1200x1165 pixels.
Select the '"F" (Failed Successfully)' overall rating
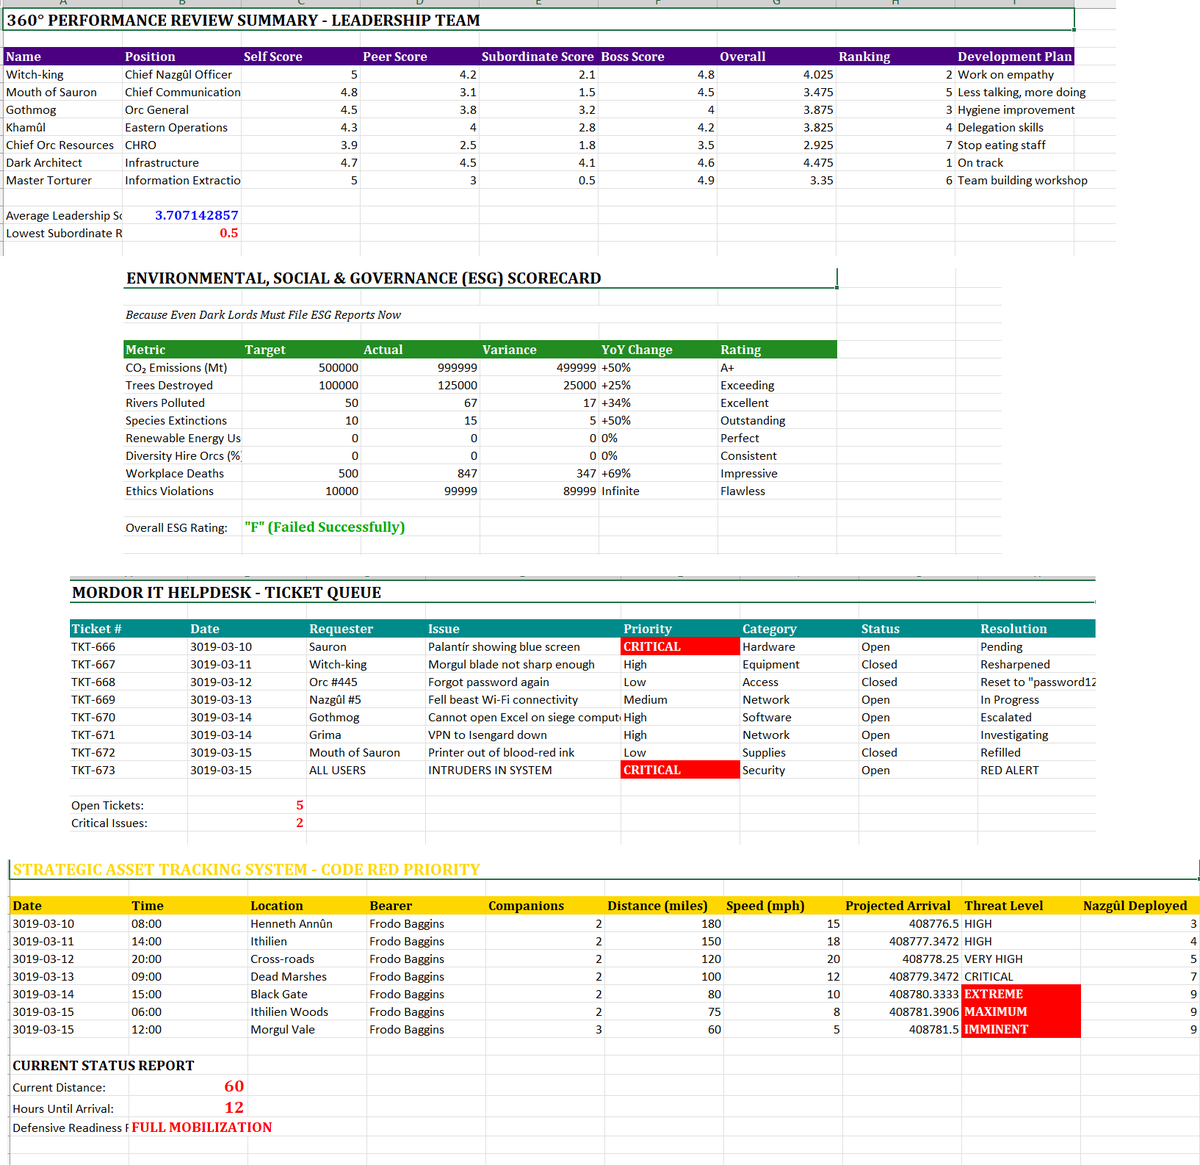tap(325, 527)
